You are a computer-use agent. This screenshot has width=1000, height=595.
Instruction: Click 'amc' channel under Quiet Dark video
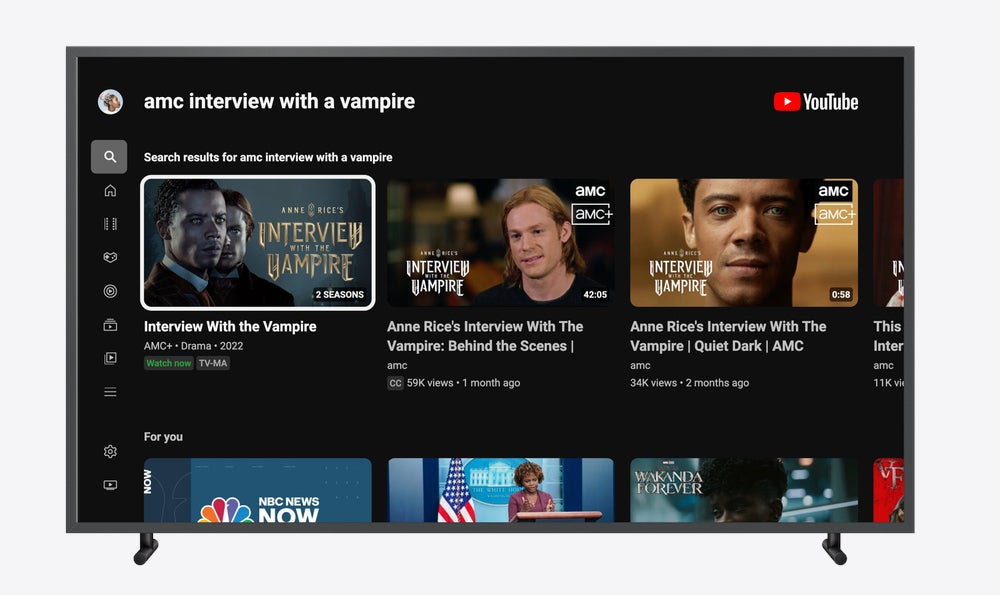point(640,365)
